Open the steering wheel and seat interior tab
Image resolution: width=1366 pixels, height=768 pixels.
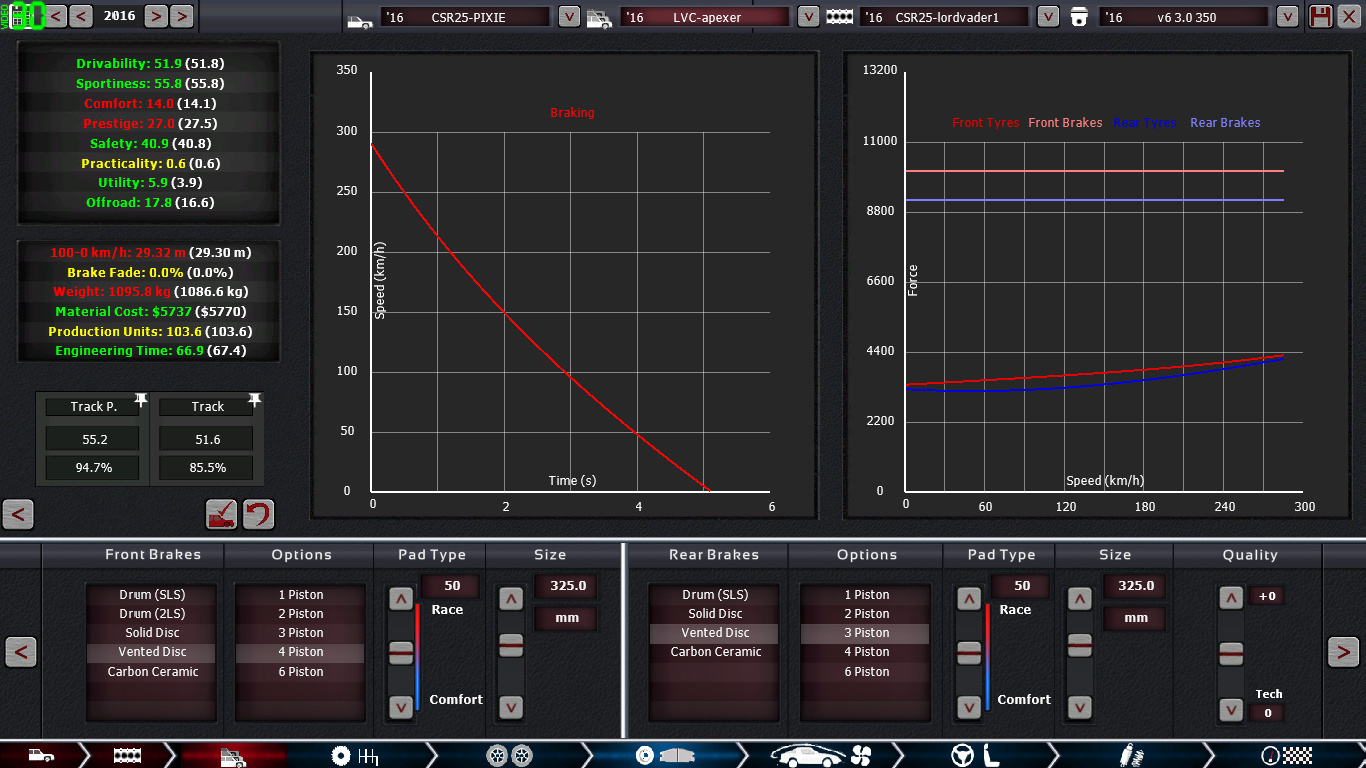tap(978, 755)
